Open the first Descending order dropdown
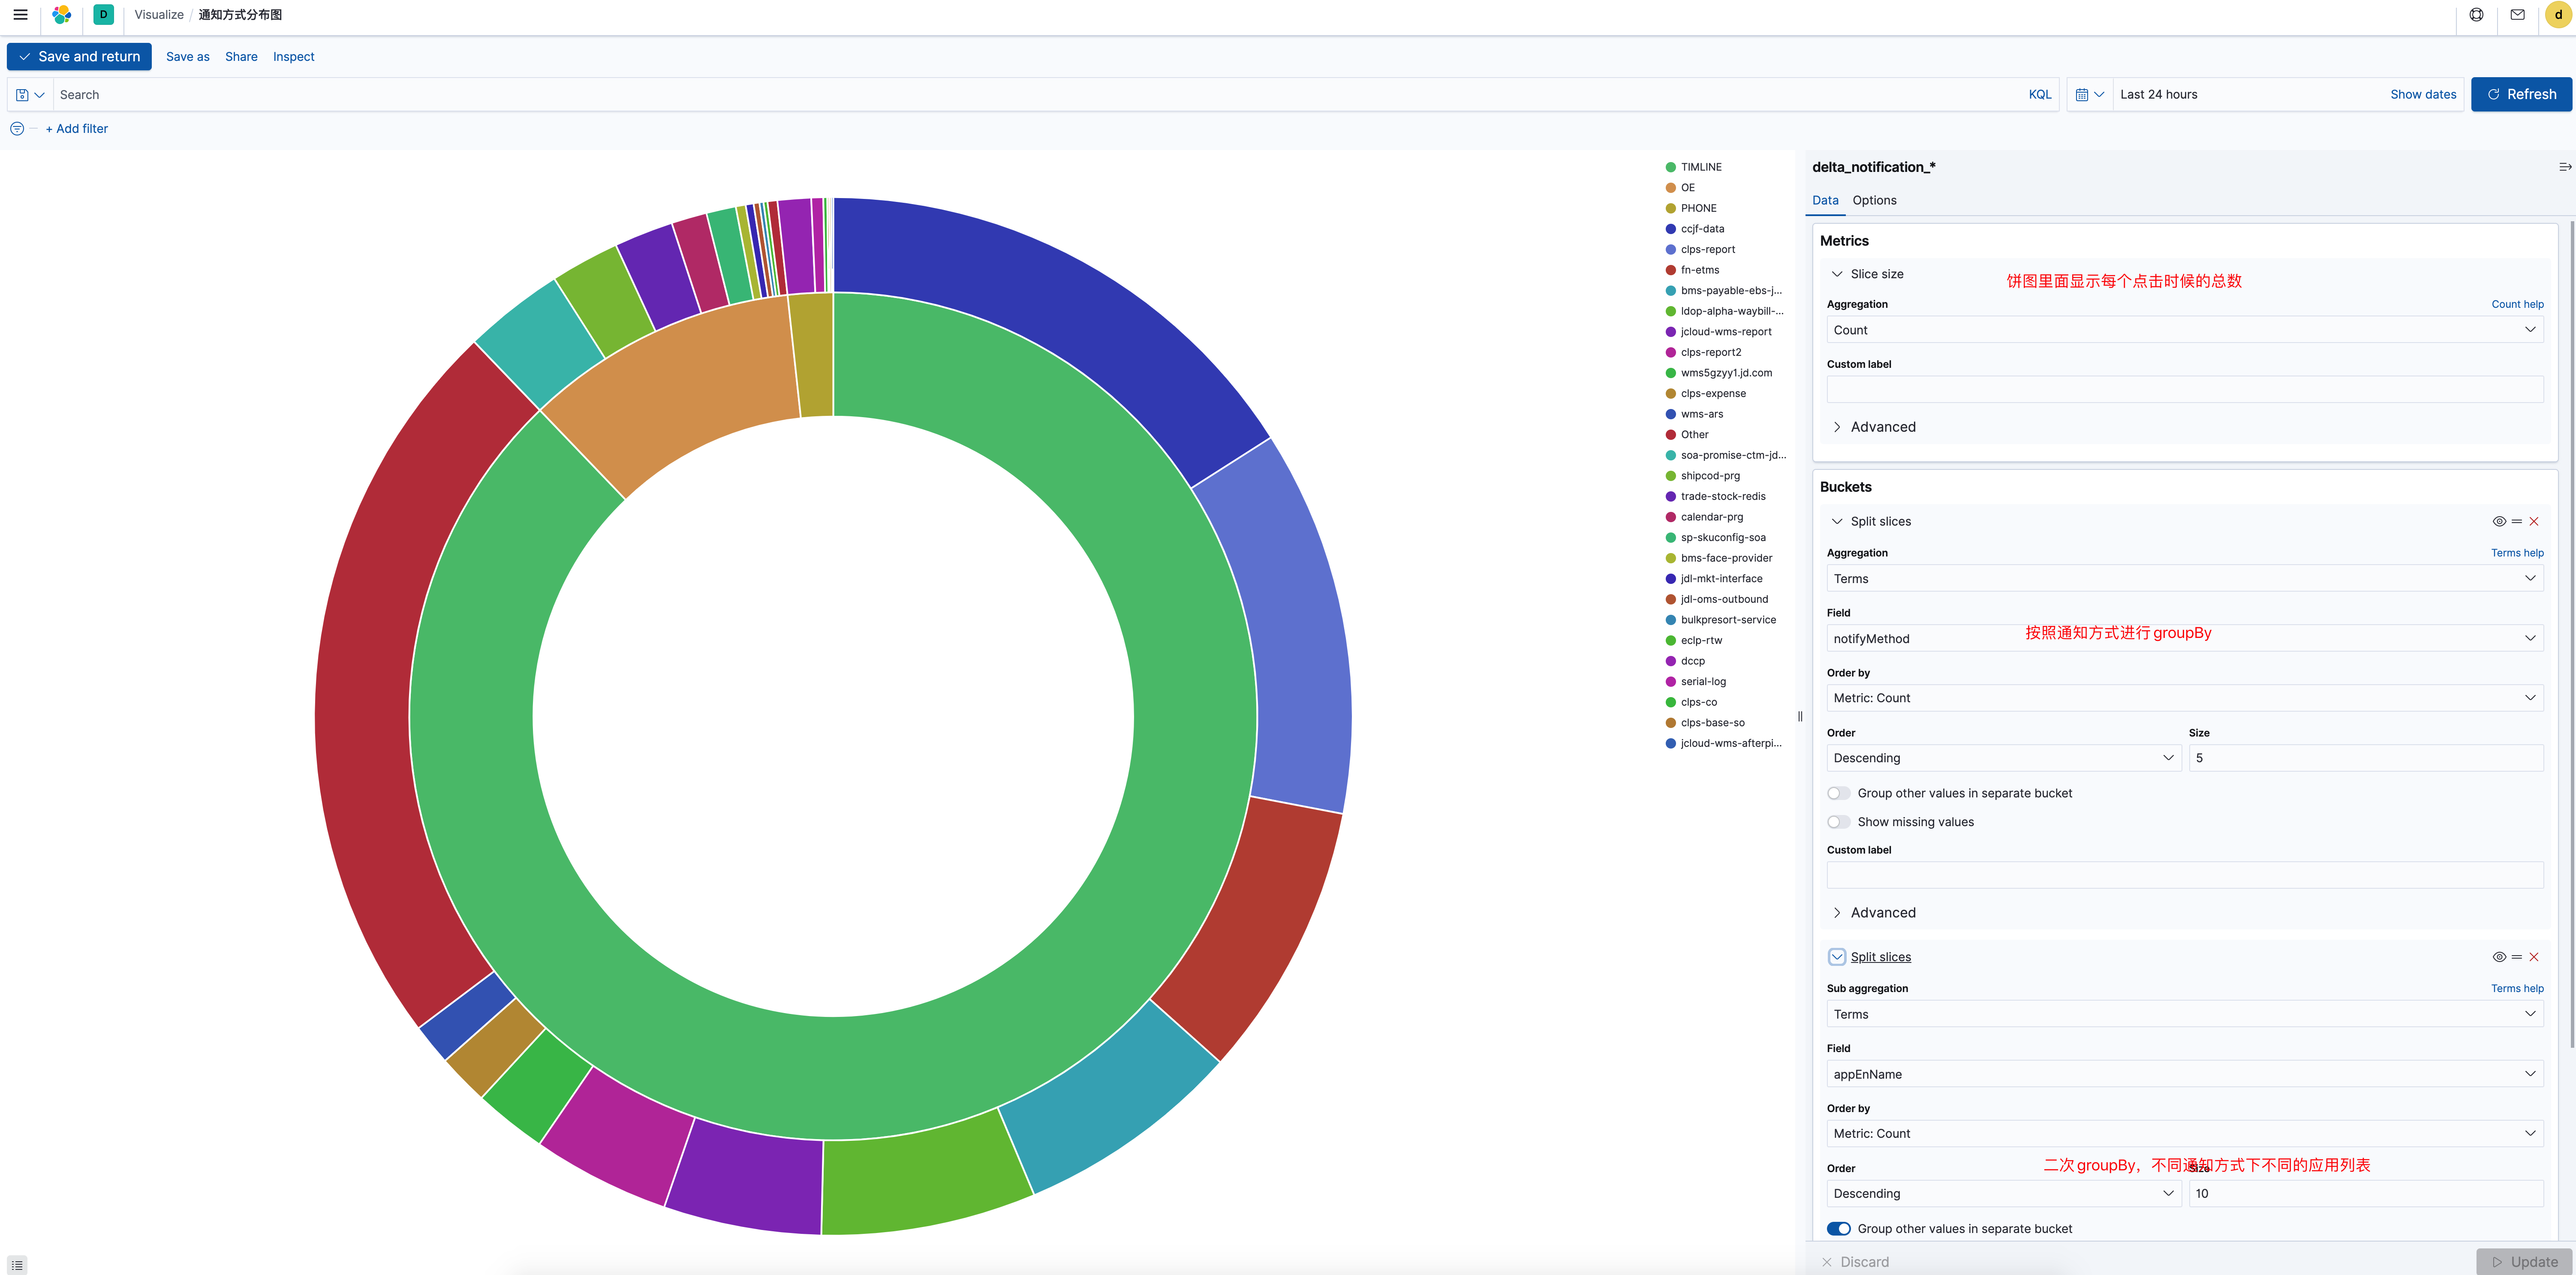 [x=2003, y=758]
